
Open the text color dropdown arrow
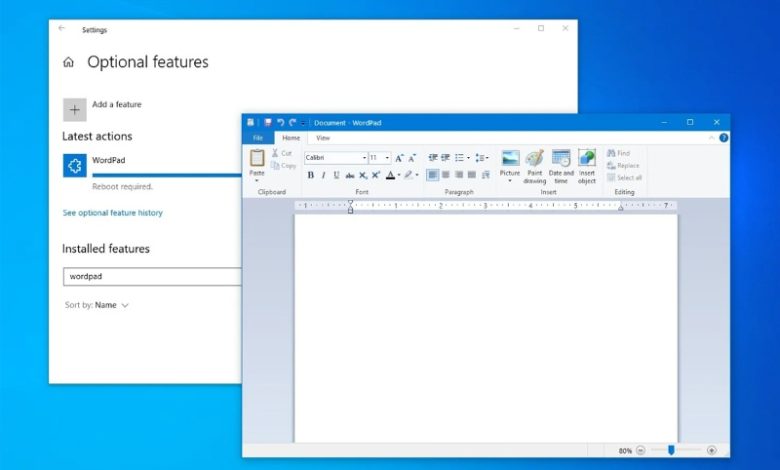[399, 175]
